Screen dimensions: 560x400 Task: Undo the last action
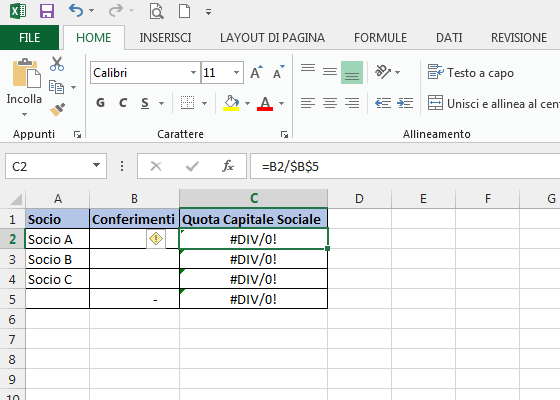coord(76,11)
